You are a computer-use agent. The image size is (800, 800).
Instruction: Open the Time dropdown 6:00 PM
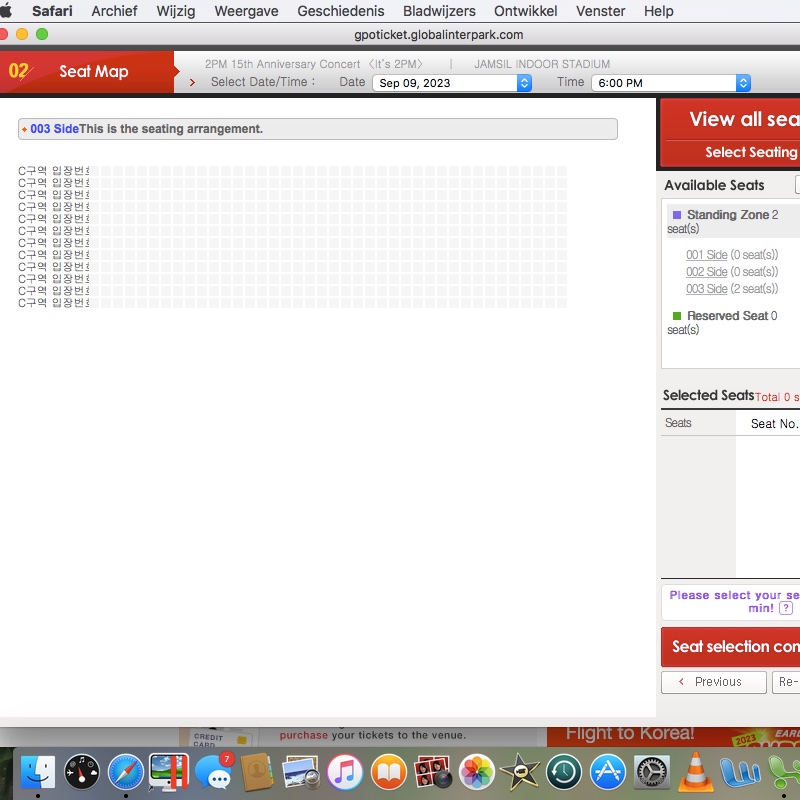(670, 83)
